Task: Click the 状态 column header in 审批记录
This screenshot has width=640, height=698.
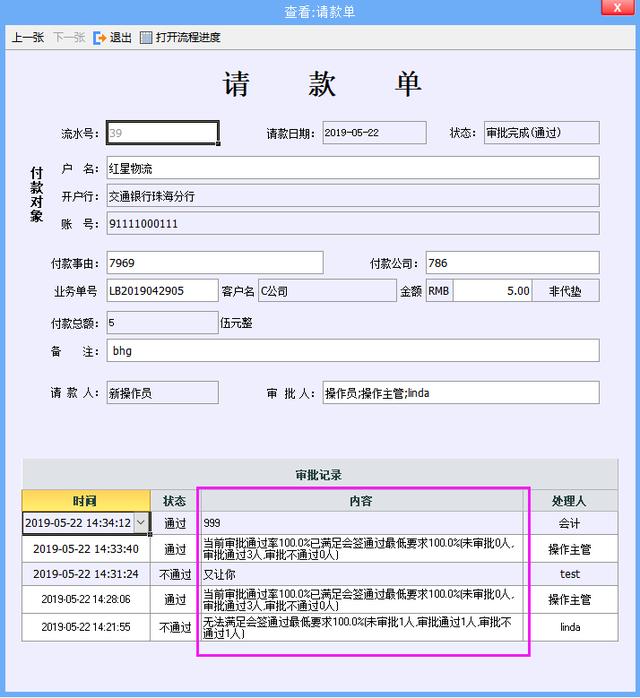Action: pos(174,501)
